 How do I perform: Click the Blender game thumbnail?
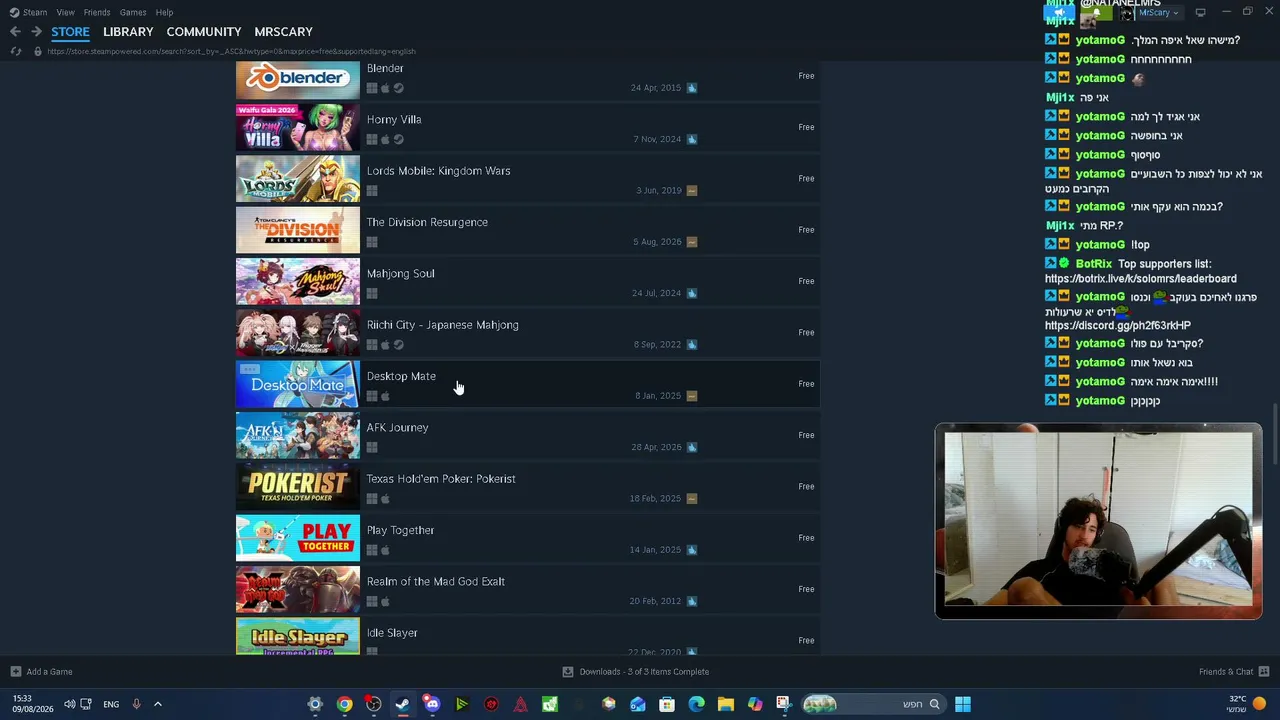[x=298, y=78]
